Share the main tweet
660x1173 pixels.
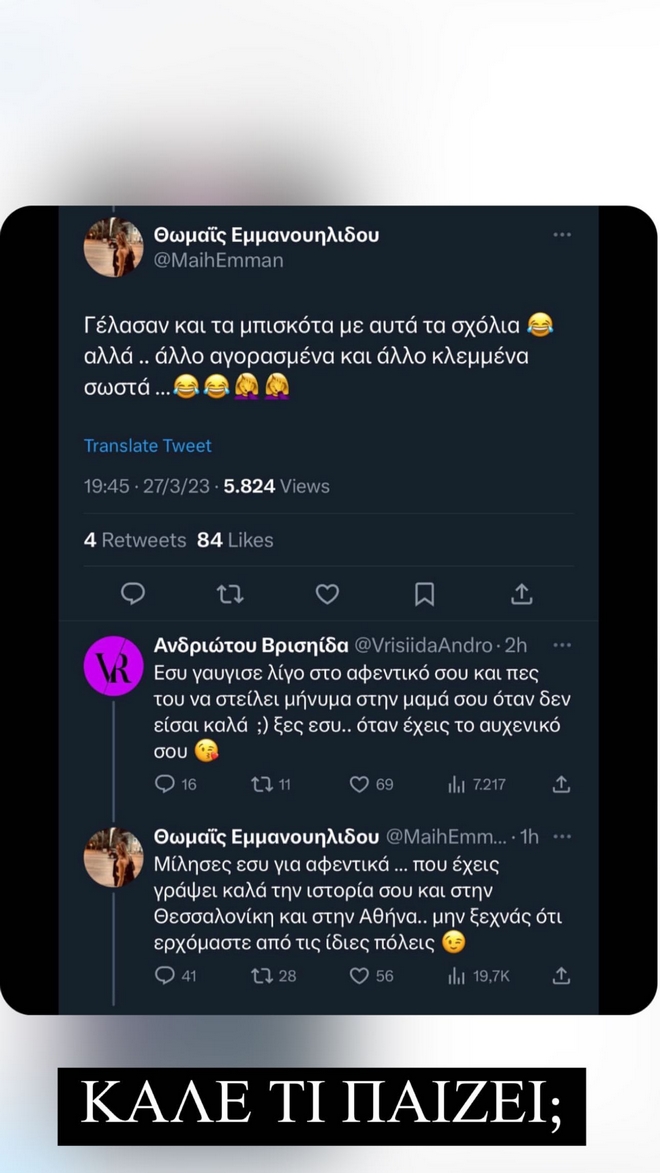(521, 594)
